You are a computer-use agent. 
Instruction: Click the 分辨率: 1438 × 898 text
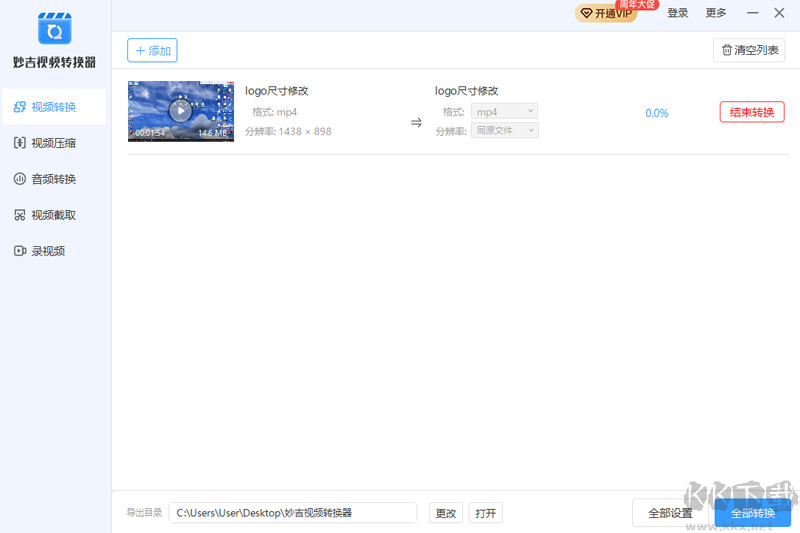[x=288, y=132]
